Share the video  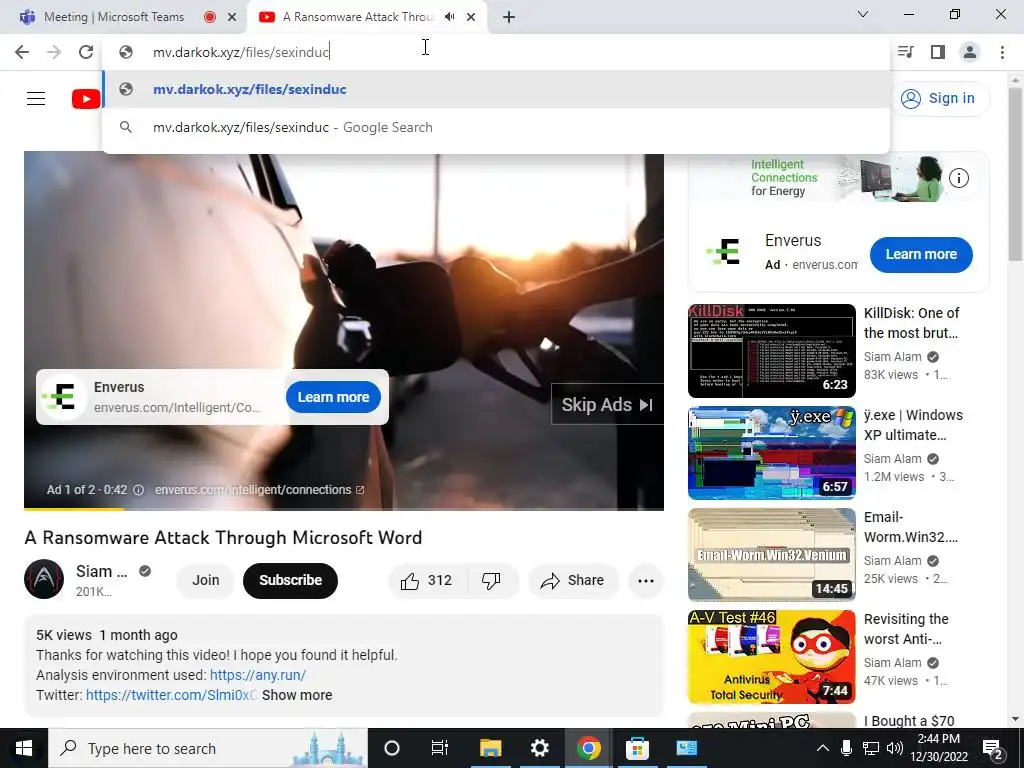(x=573, y=581)
